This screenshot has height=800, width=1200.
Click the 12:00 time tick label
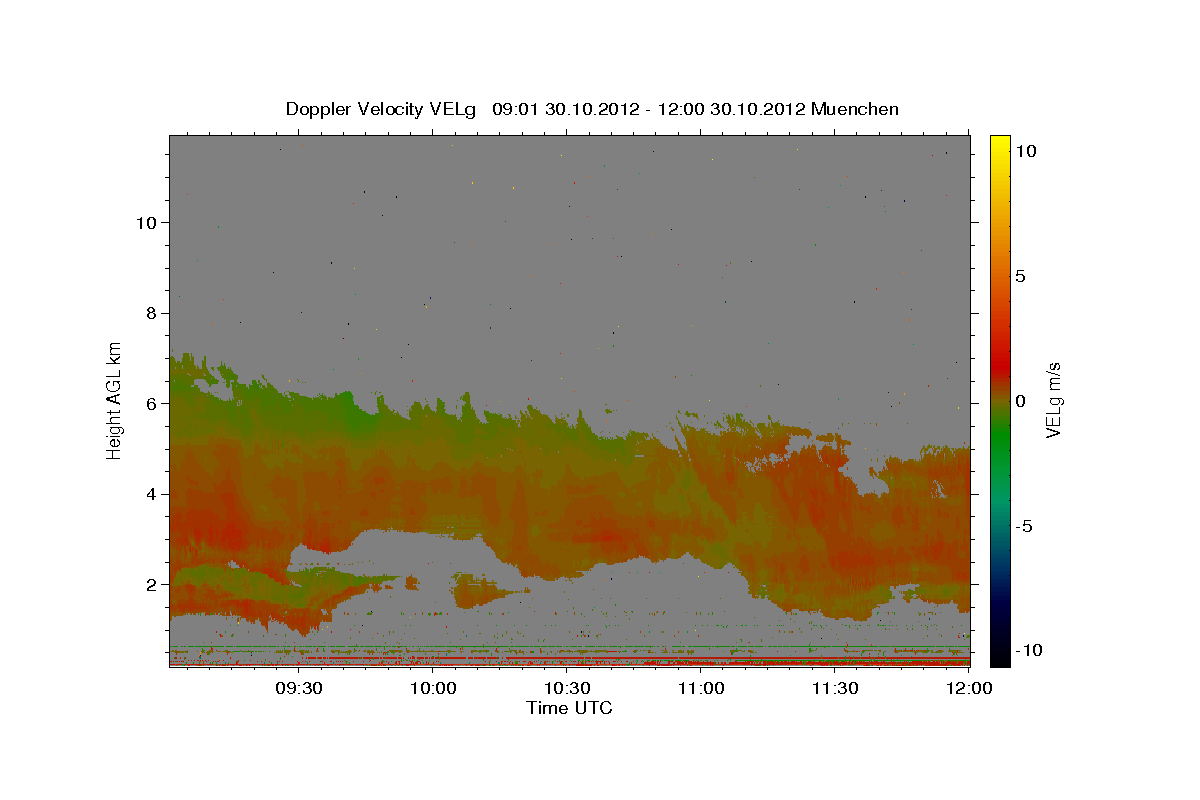click(970, 688)
